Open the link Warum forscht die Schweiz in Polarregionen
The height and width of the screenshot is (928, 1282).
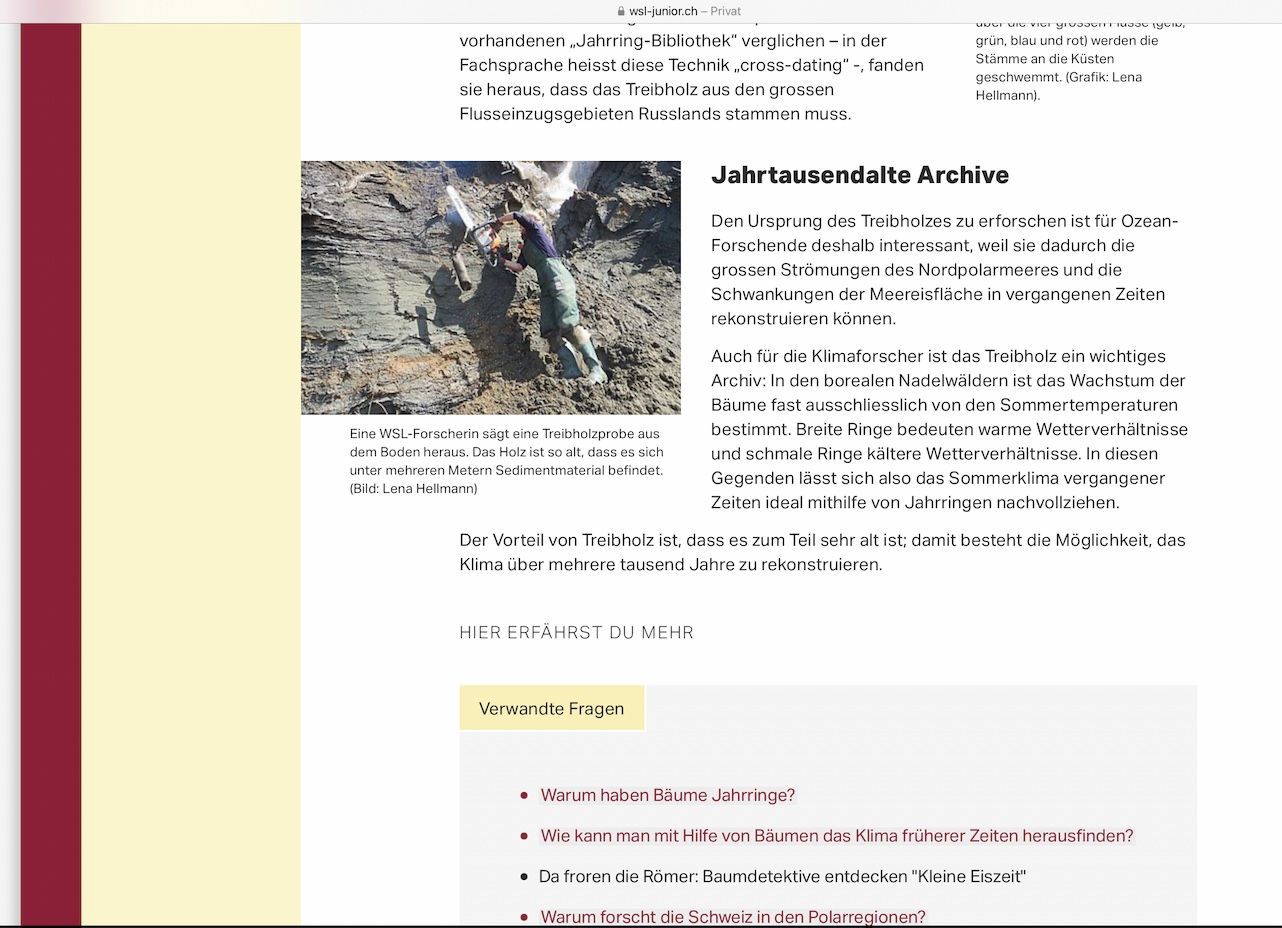click(732, 916)
